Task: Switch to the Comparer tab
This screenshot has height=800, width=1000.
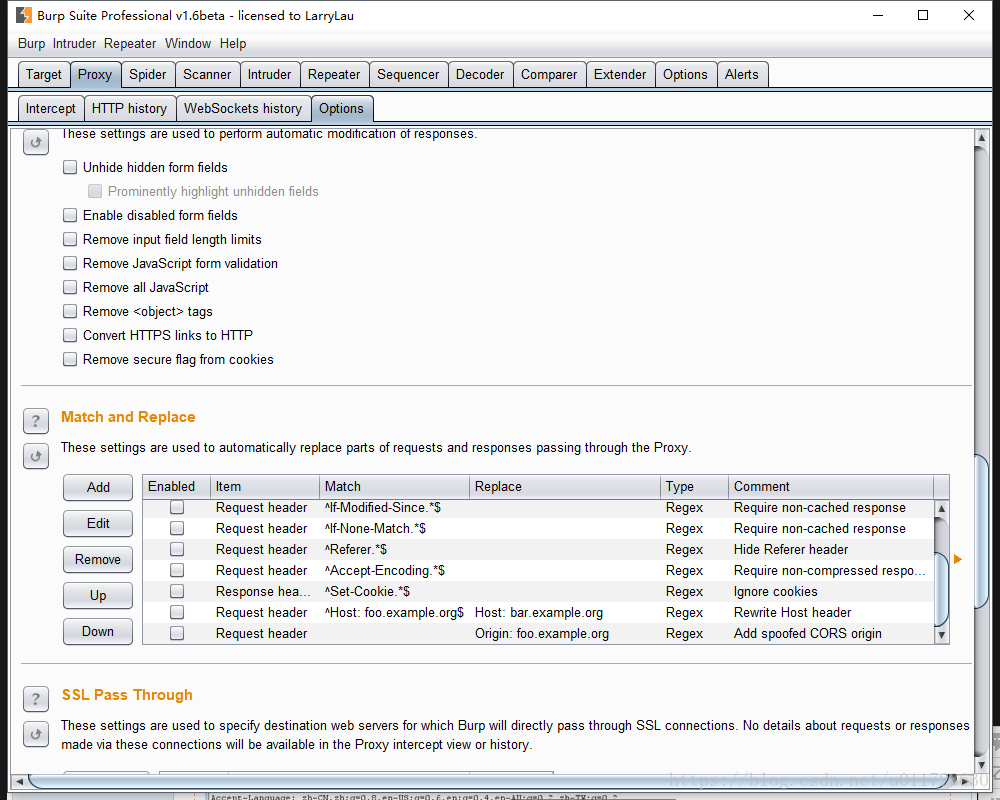Action: pos(549,75)
